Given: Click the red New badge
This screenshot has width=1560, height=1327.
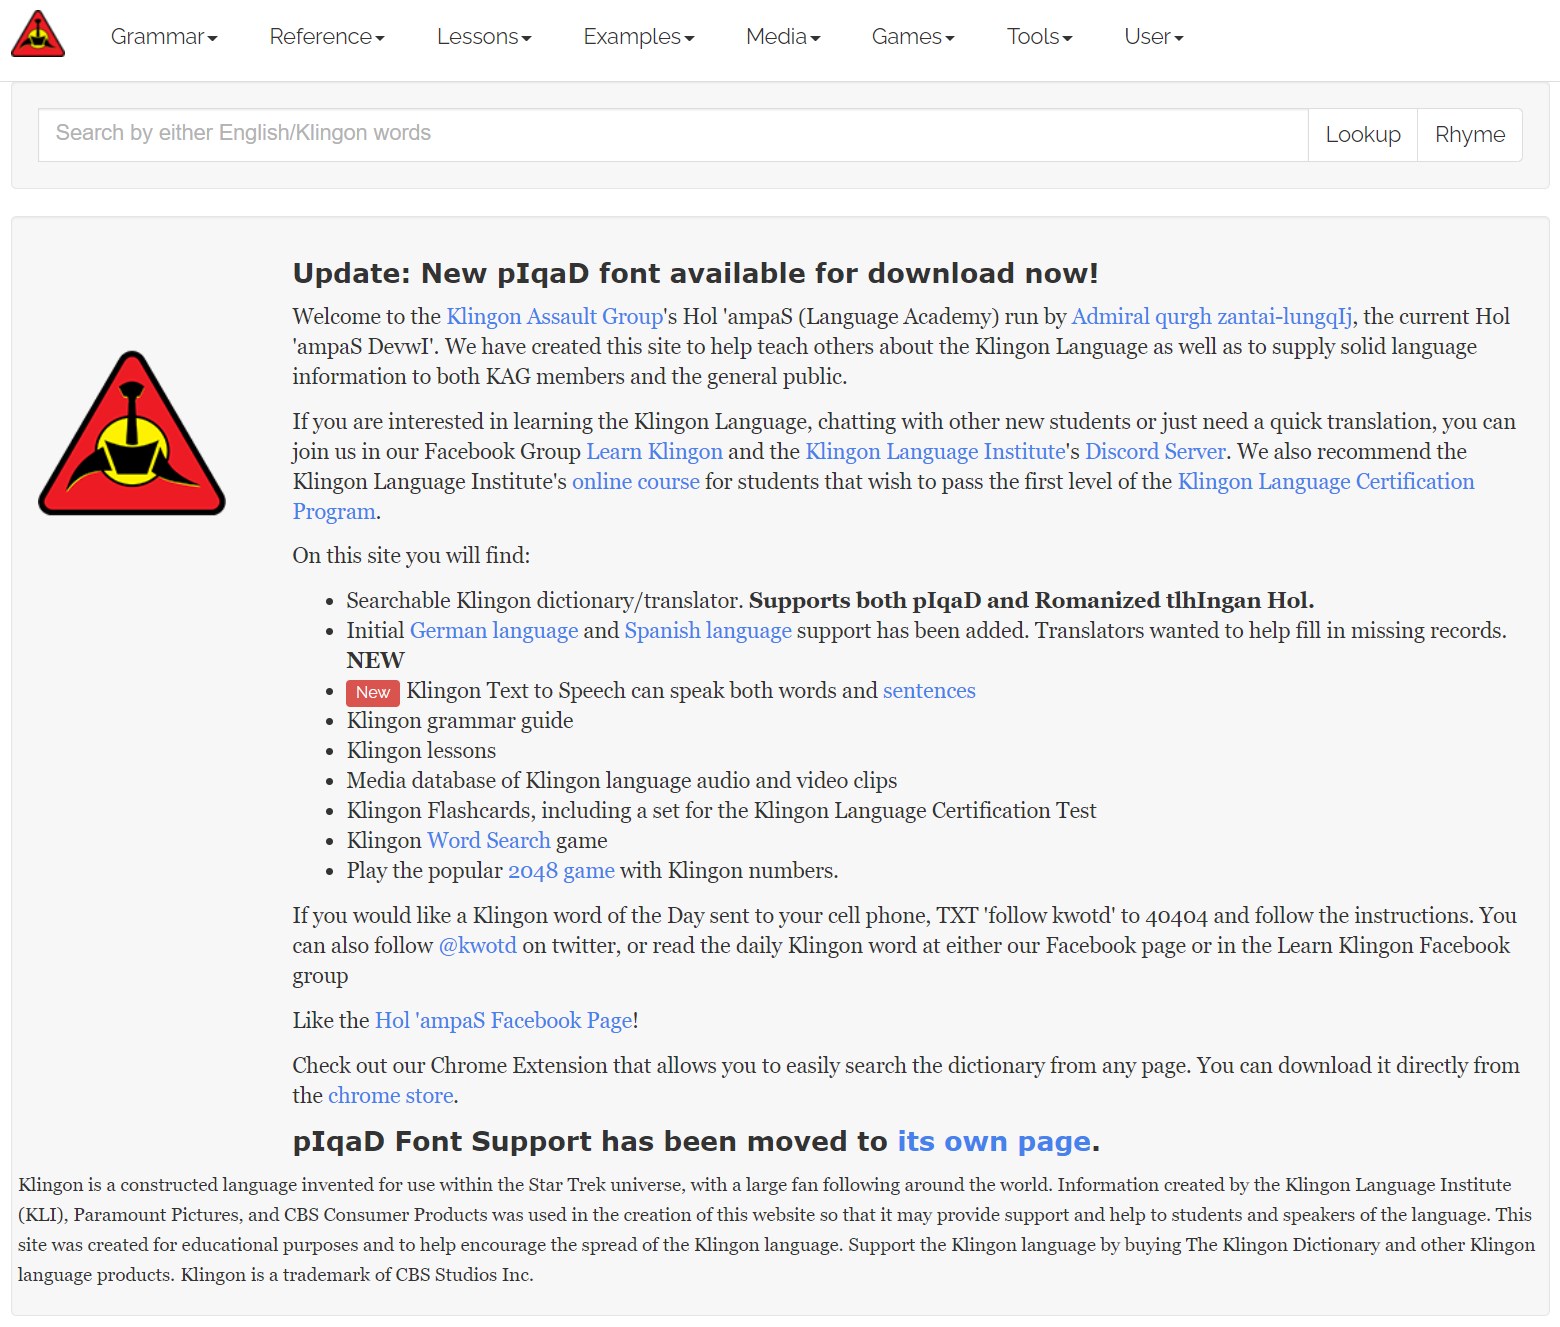Looking at the screenshot, I should [x=373, y=693].
